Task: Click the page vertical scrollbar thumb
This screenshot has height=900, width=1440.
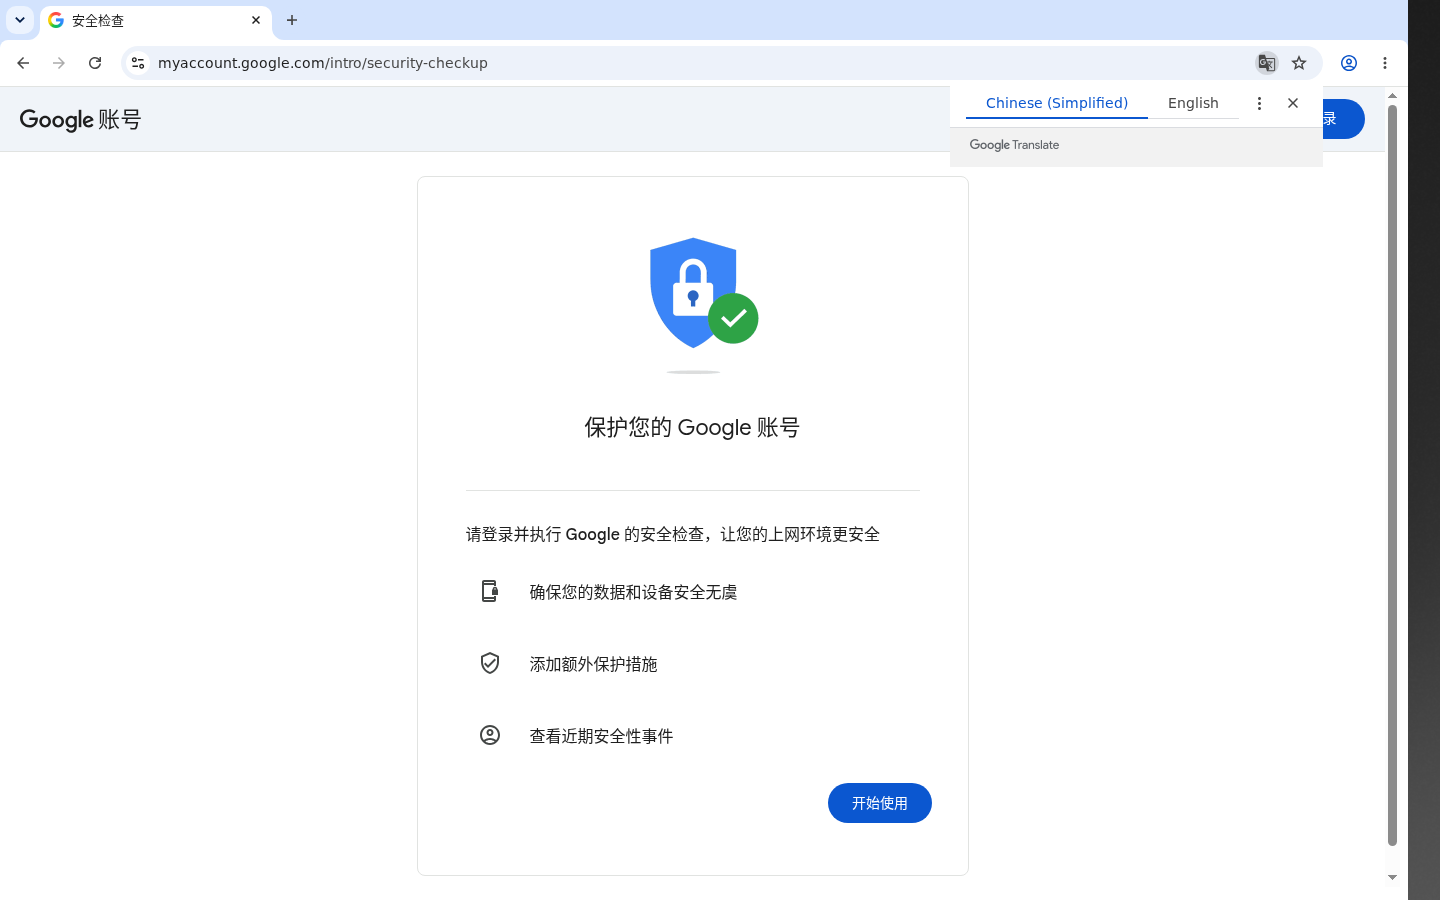Action: [x=1392, y=475]
